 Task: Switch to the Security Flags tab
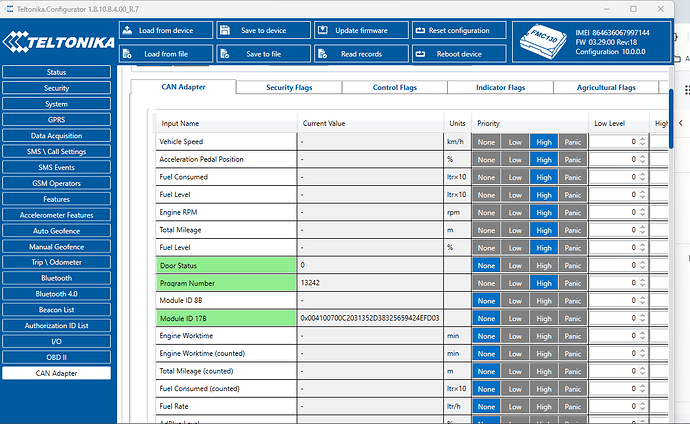pyautogui.click(x=293, y=87)
